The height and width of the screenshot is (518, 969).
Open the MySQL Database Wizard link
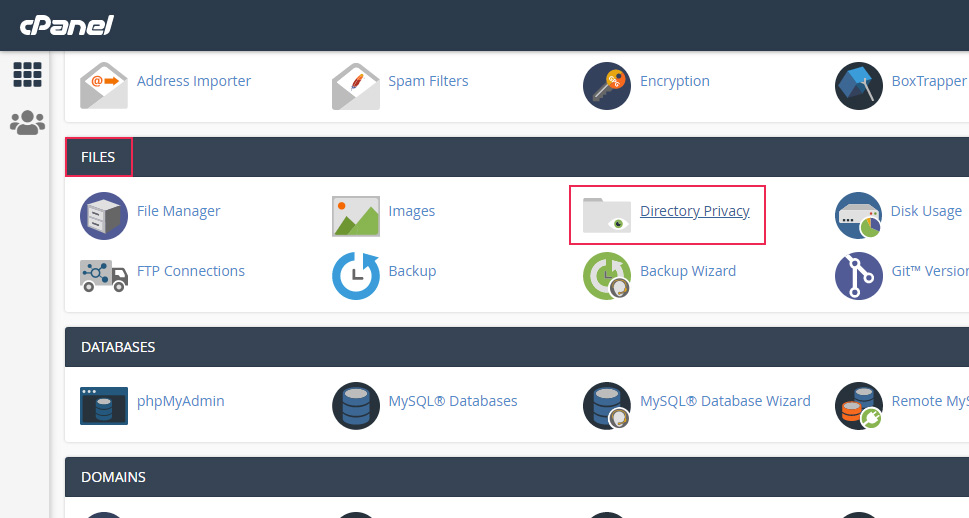pos(725,401)
